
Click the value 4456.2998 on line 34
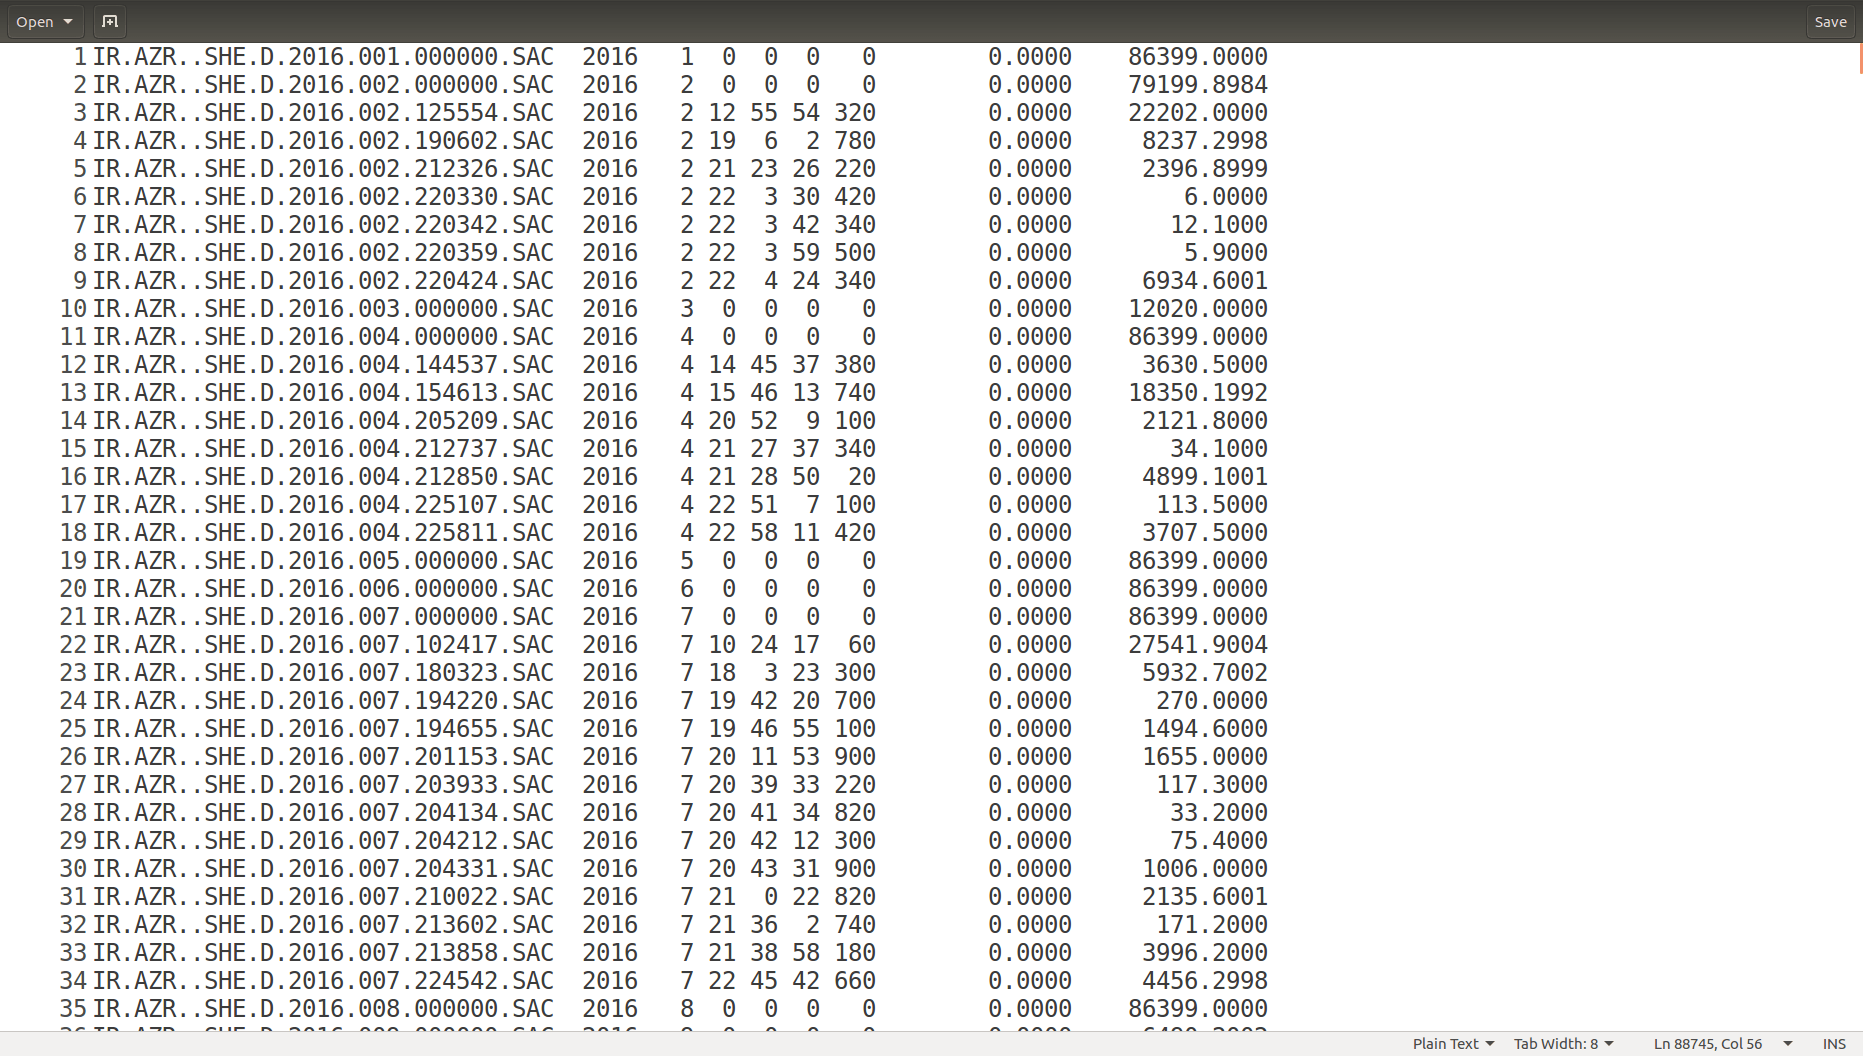1204,981
